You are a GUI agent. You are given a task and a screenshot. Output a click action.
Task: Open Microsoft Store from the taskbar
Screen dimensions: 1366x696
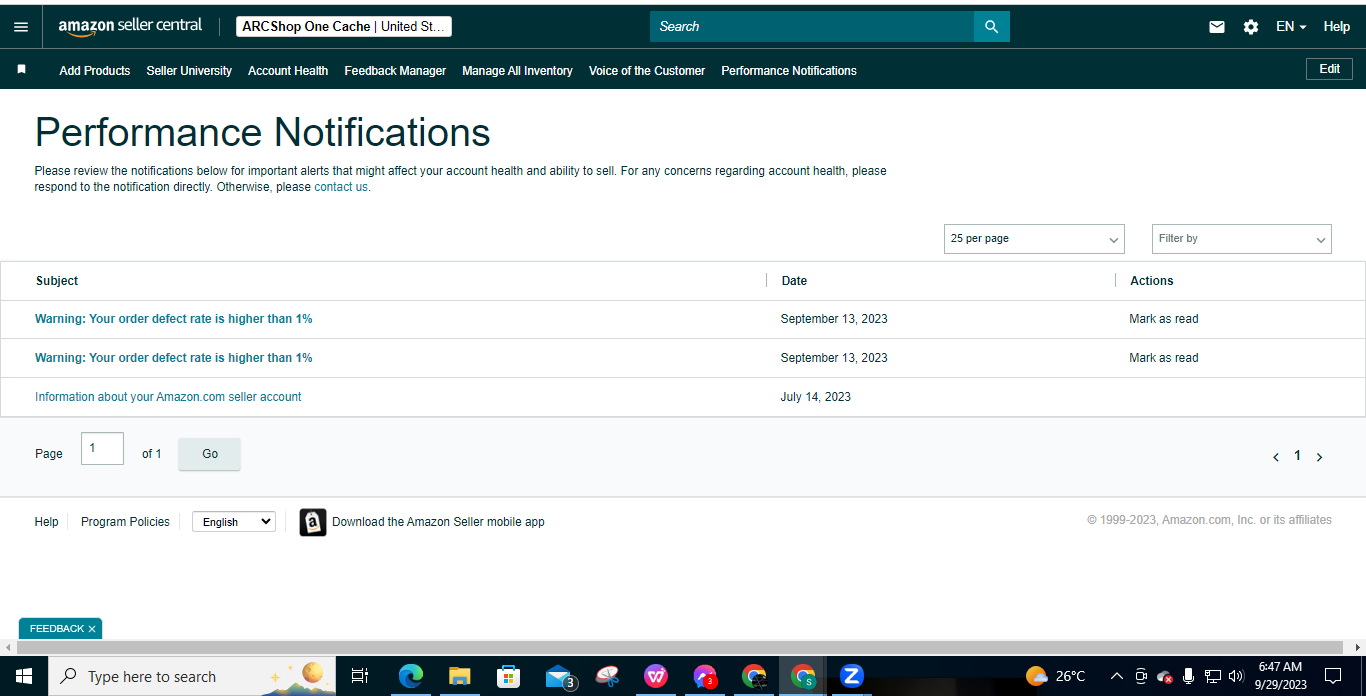tap(508, 676)
